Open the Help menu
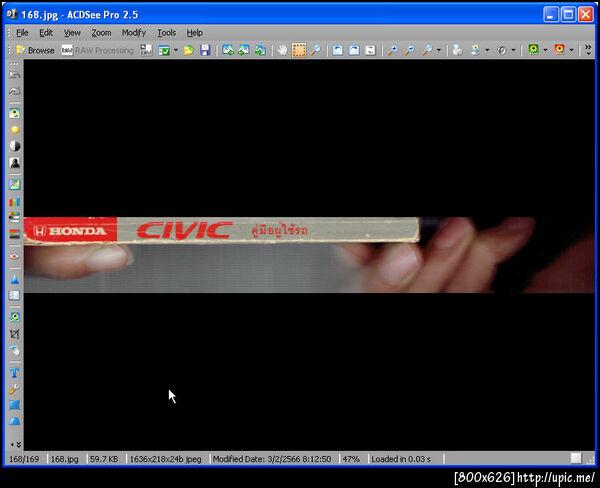 194,33
